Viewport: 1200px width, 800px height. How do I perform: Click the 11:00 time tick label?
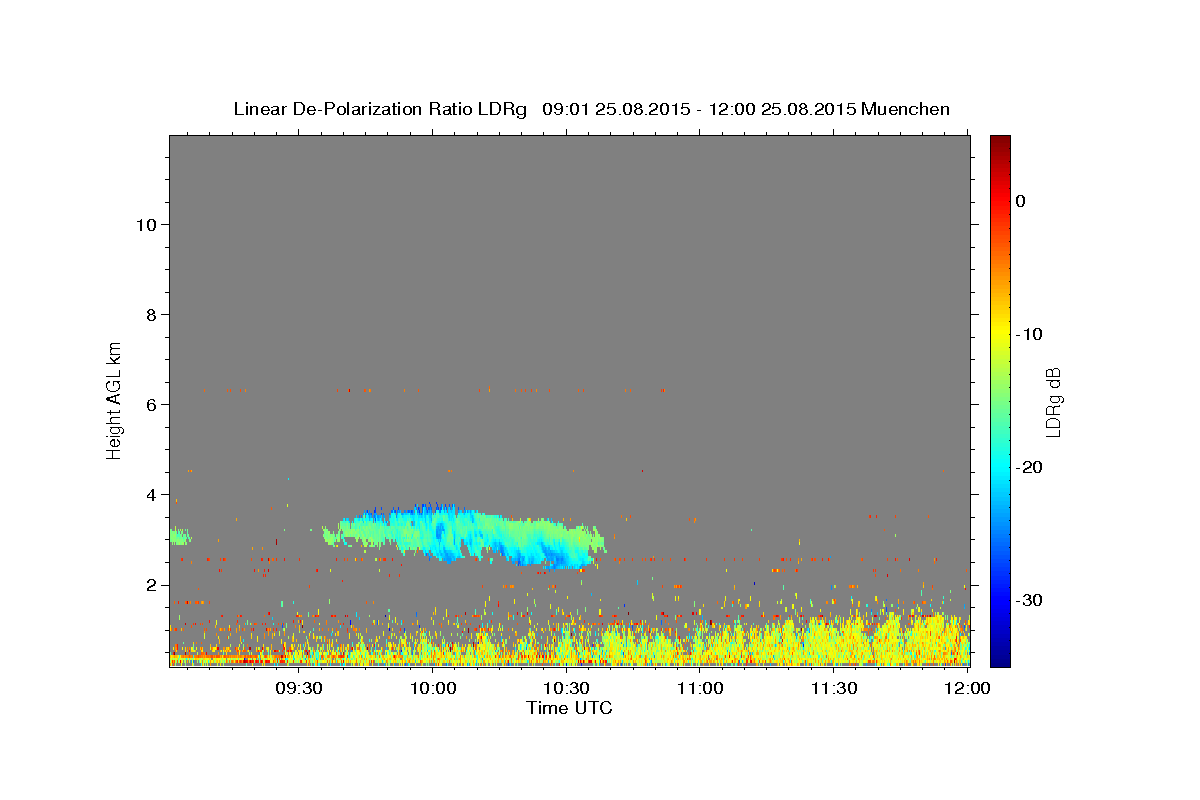[x=700, y=688]
